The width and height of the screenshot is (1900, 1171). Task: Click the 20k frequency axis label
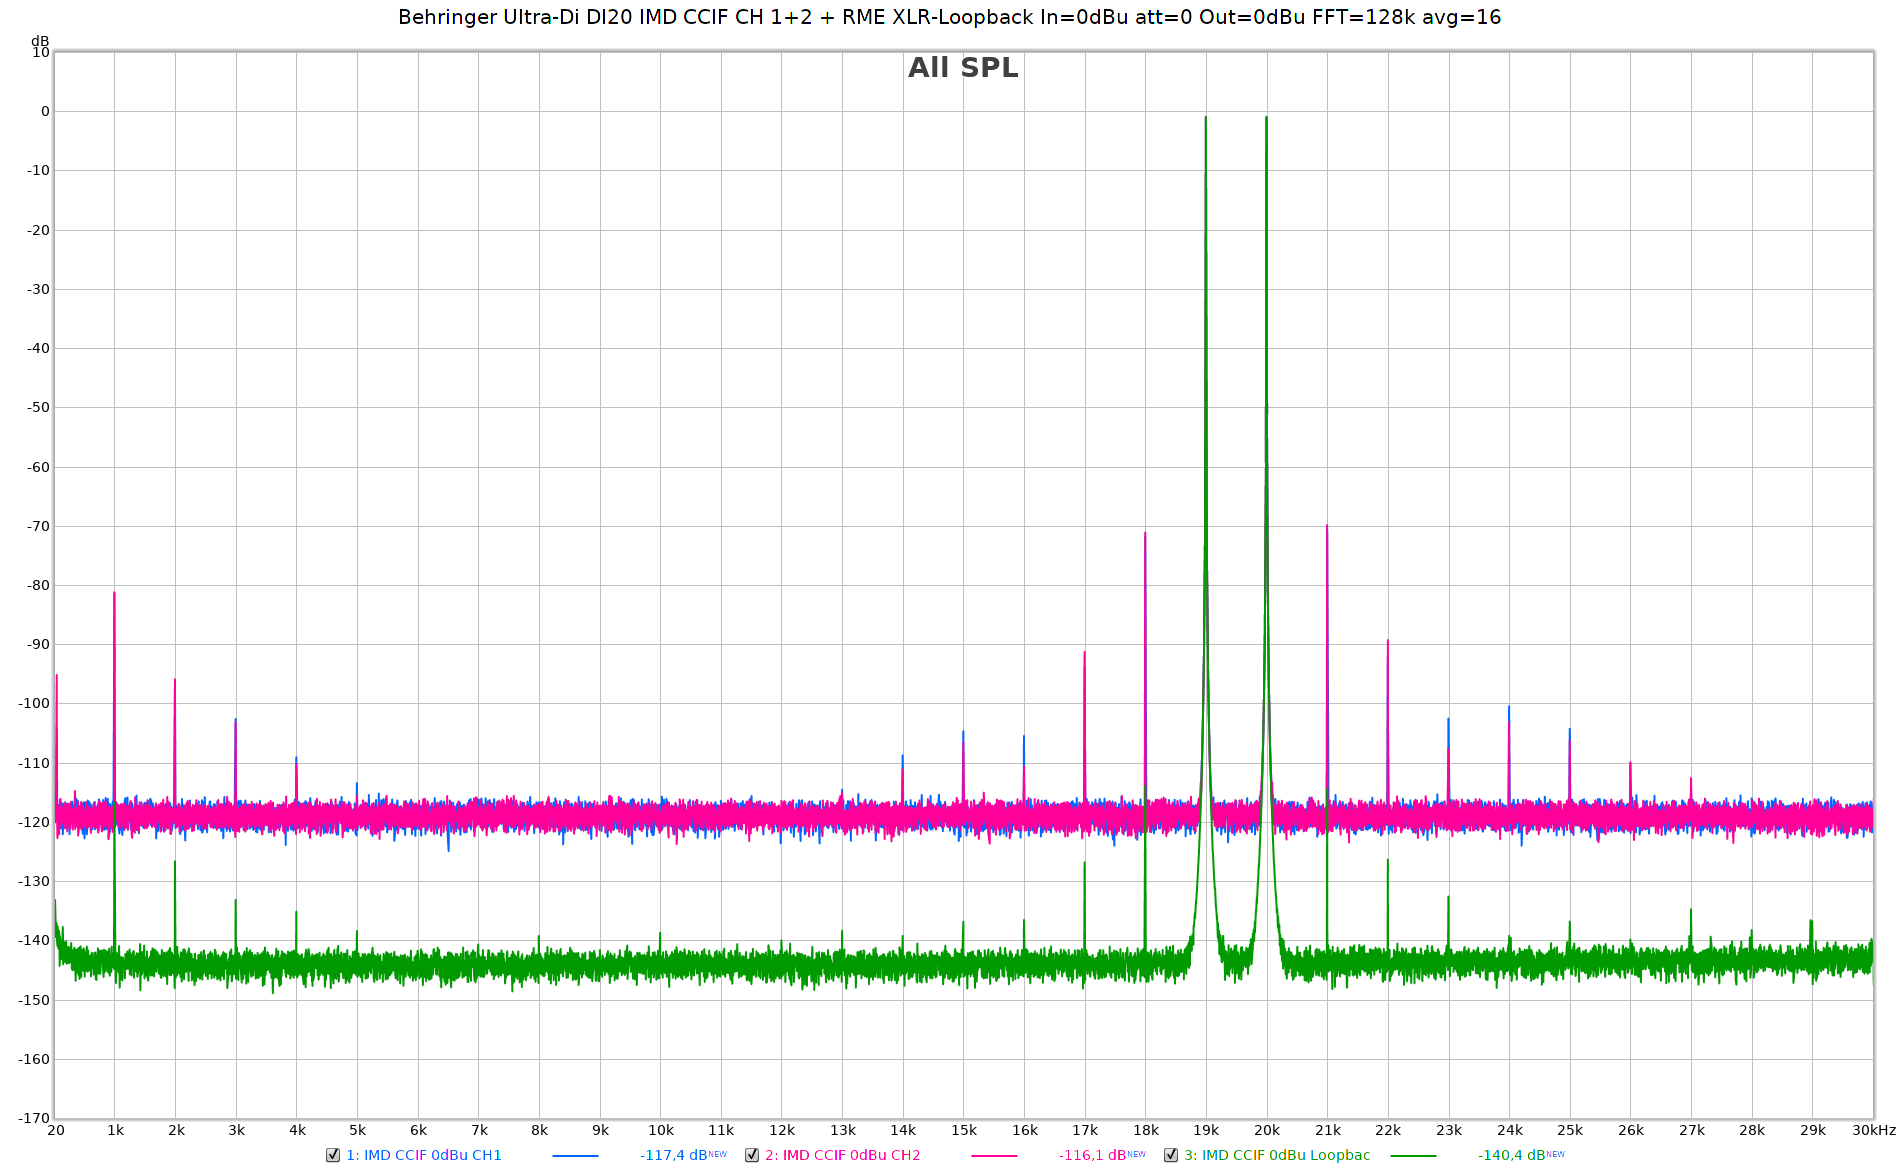(1267, 1130)
